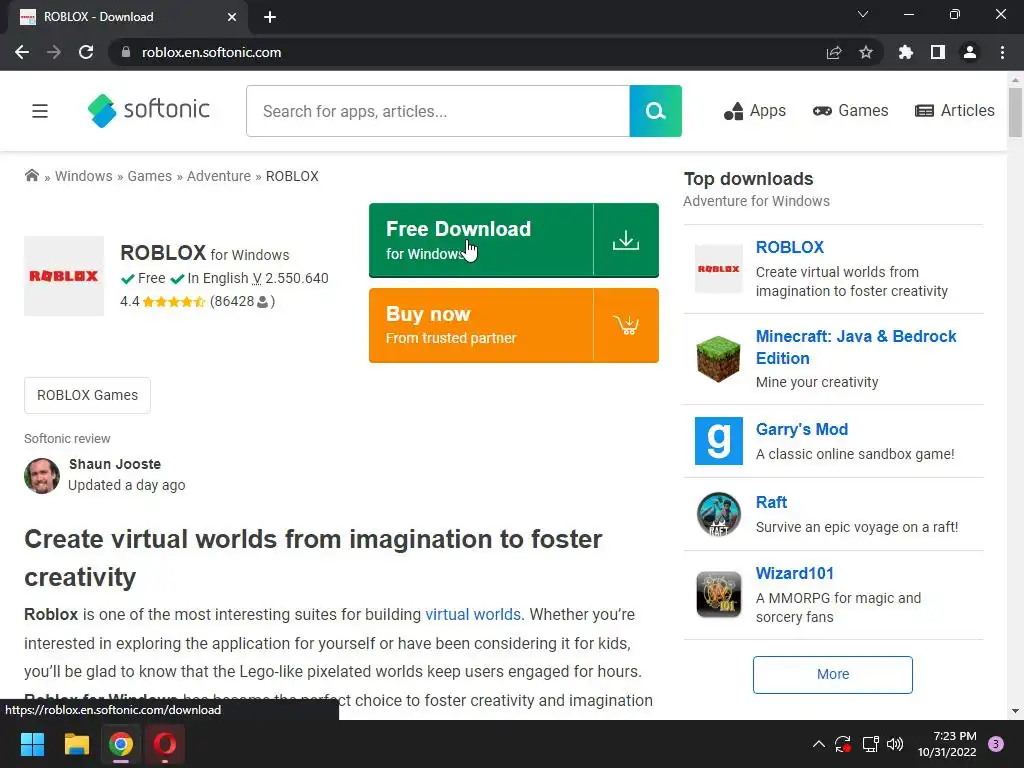Close the ROBLOX - Download tab

pyautogui.click(x=232, y=17)
